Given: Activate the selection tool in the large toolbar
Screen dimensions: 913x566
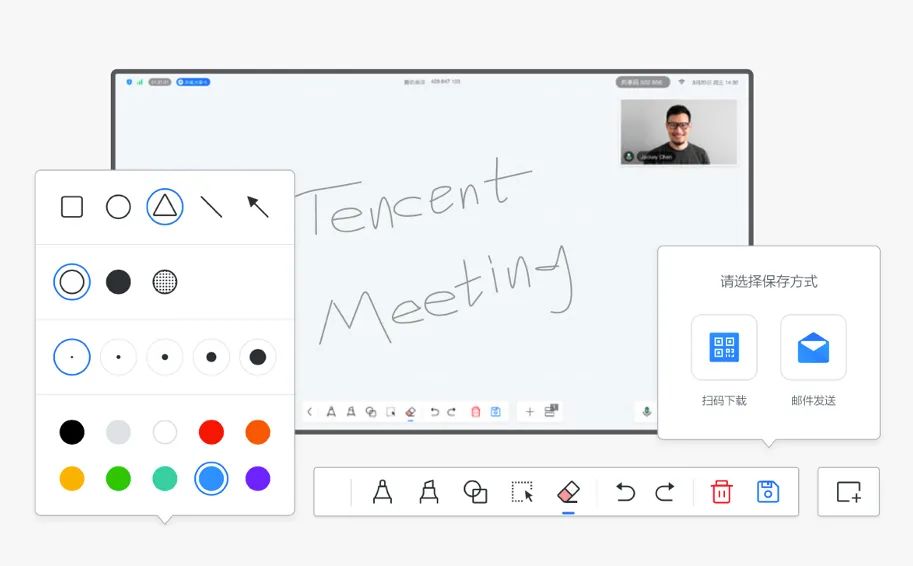Looking at the screenshot, I should point(522,492).
